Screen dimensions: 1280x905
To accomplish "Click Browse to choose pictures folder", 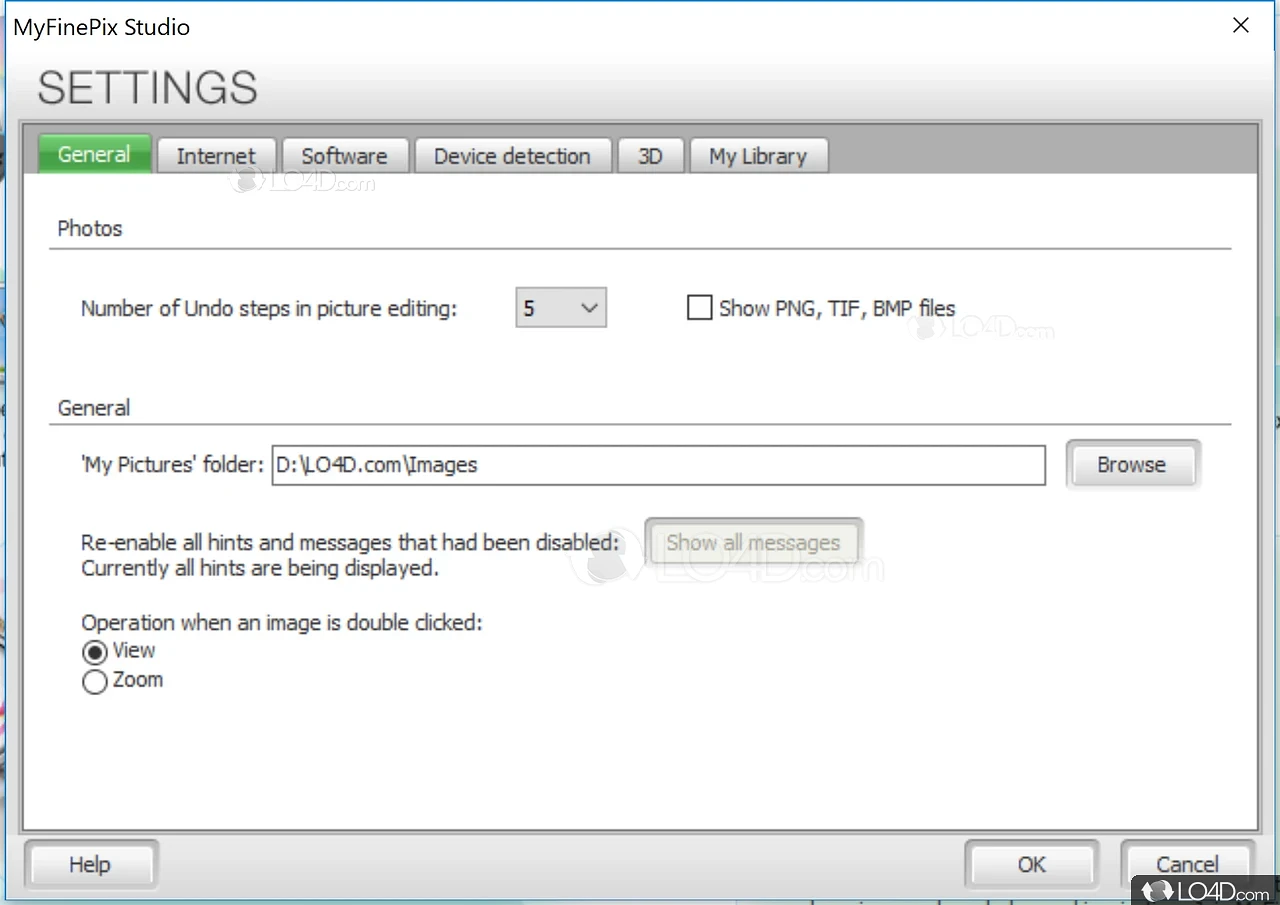I will pos(1132,465).
